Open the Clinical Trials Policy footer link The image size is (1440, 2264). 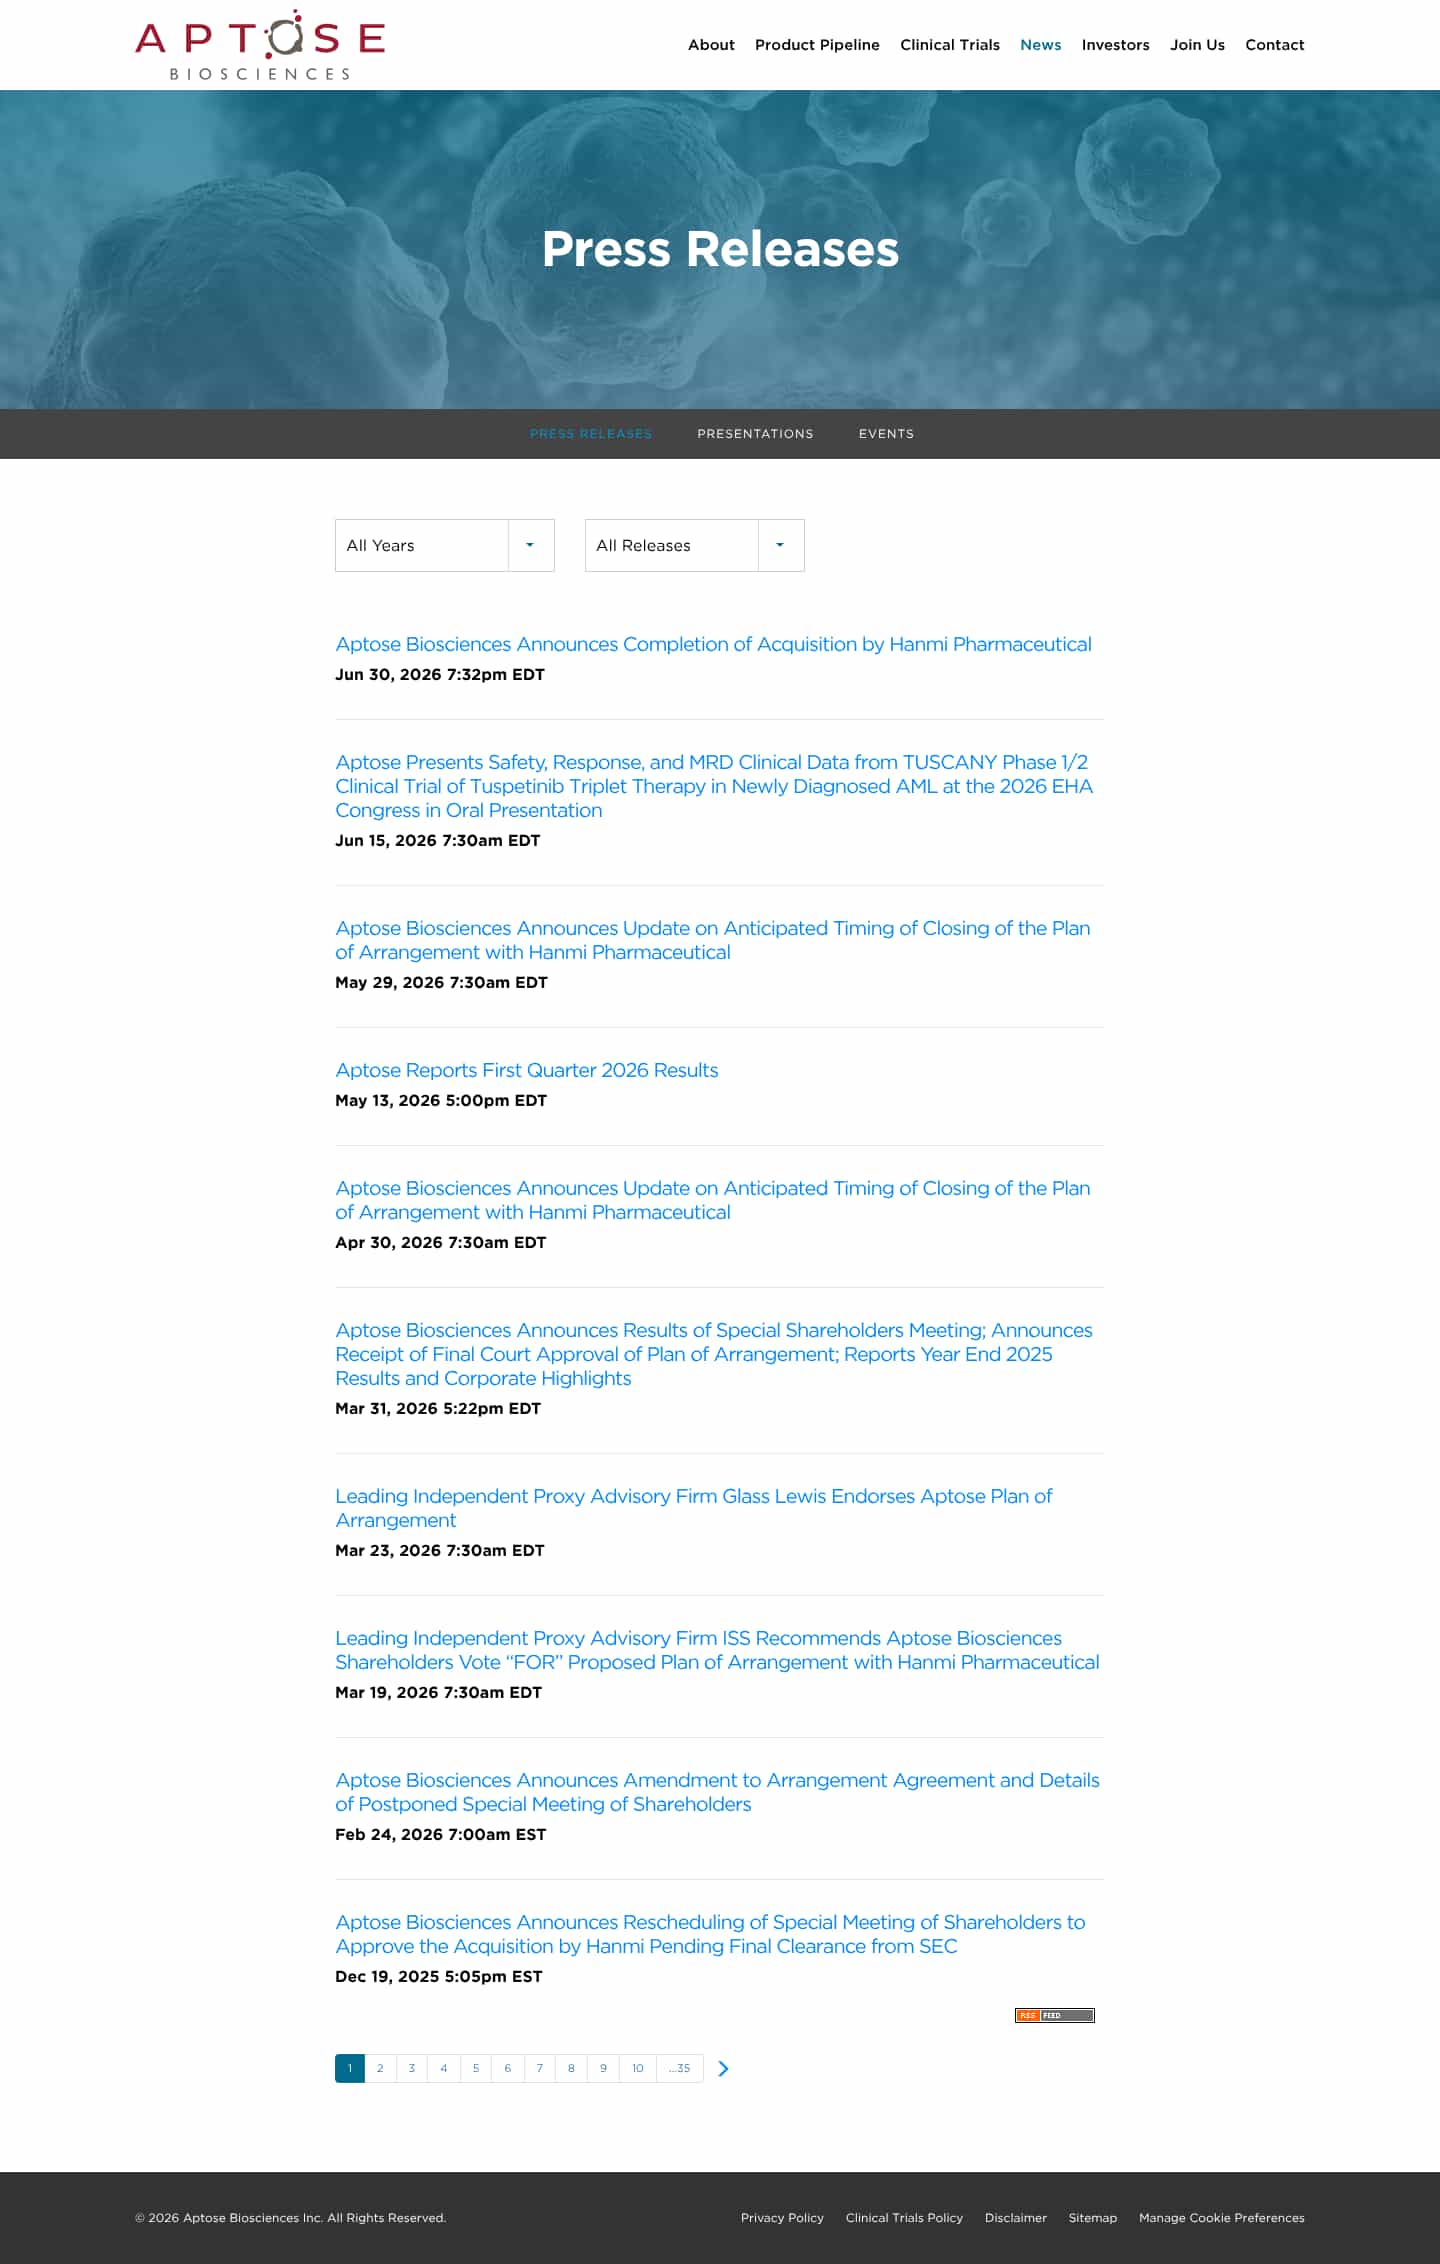tap(904, 2218)
